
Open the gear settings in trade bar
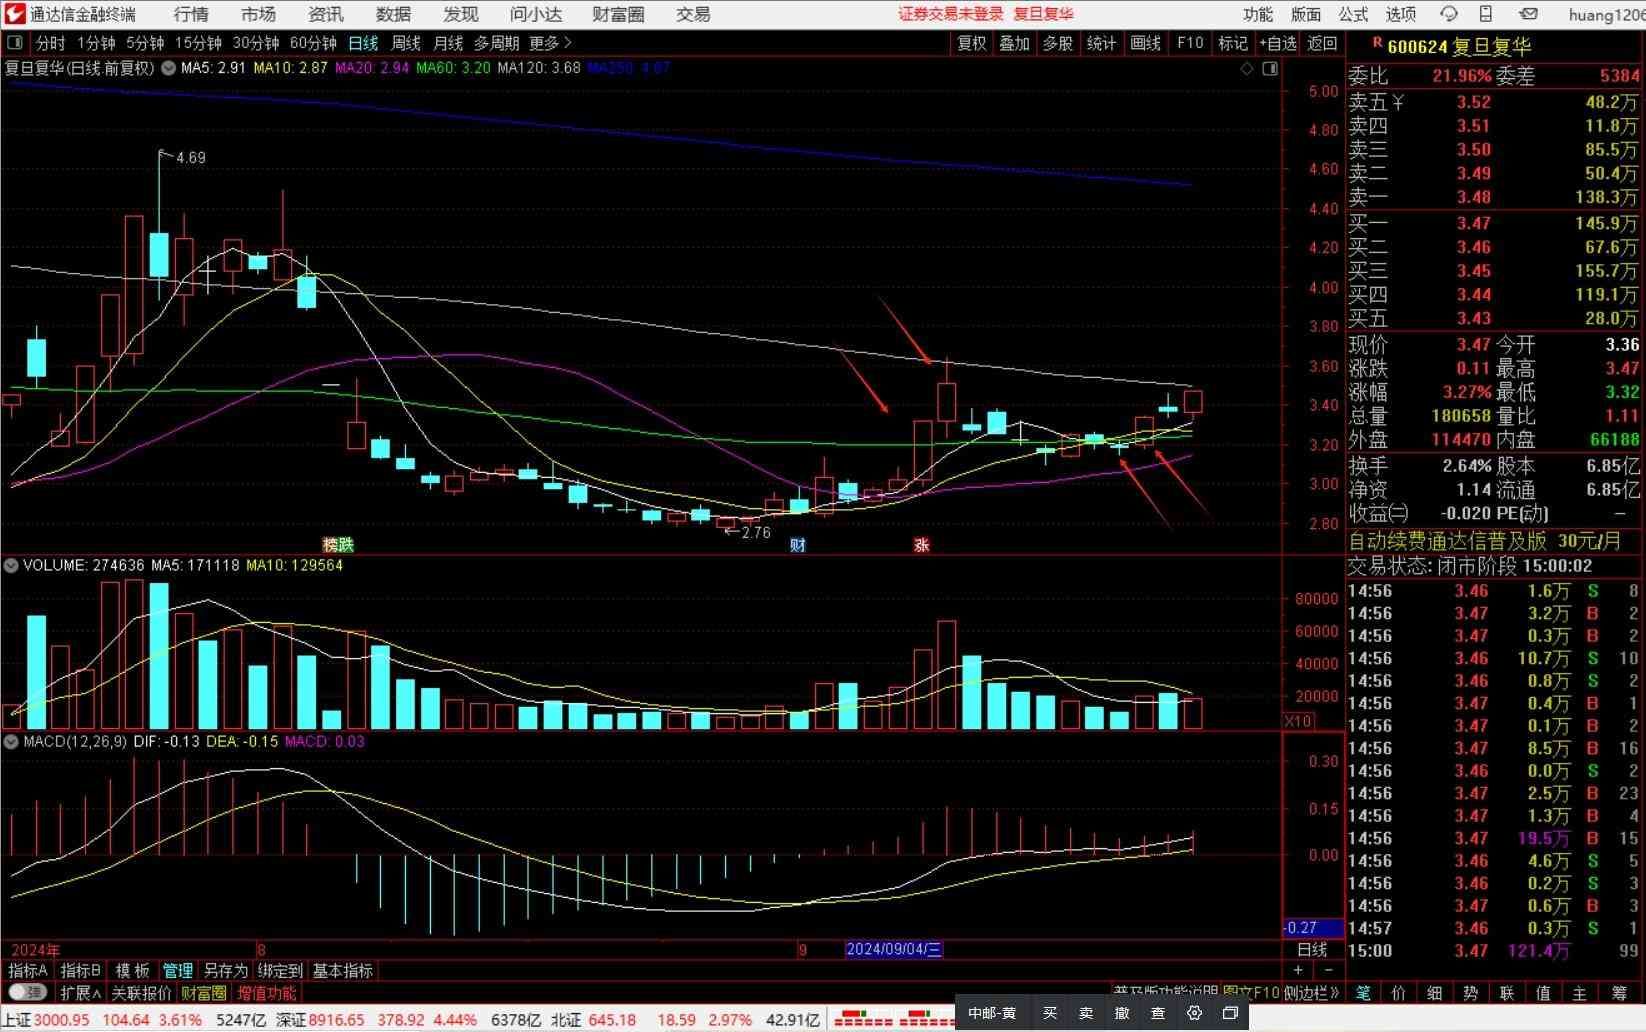click(1194, 1013)
